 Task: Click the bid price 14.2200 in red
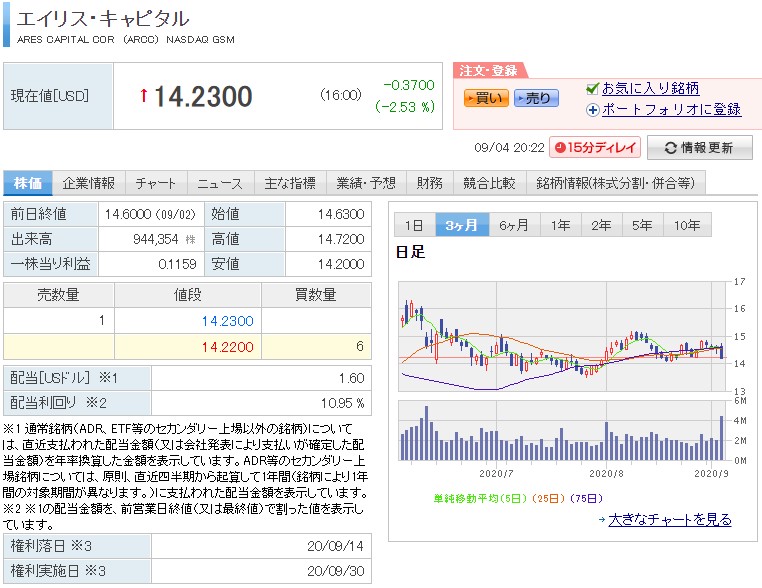click(x=227, y=347)
